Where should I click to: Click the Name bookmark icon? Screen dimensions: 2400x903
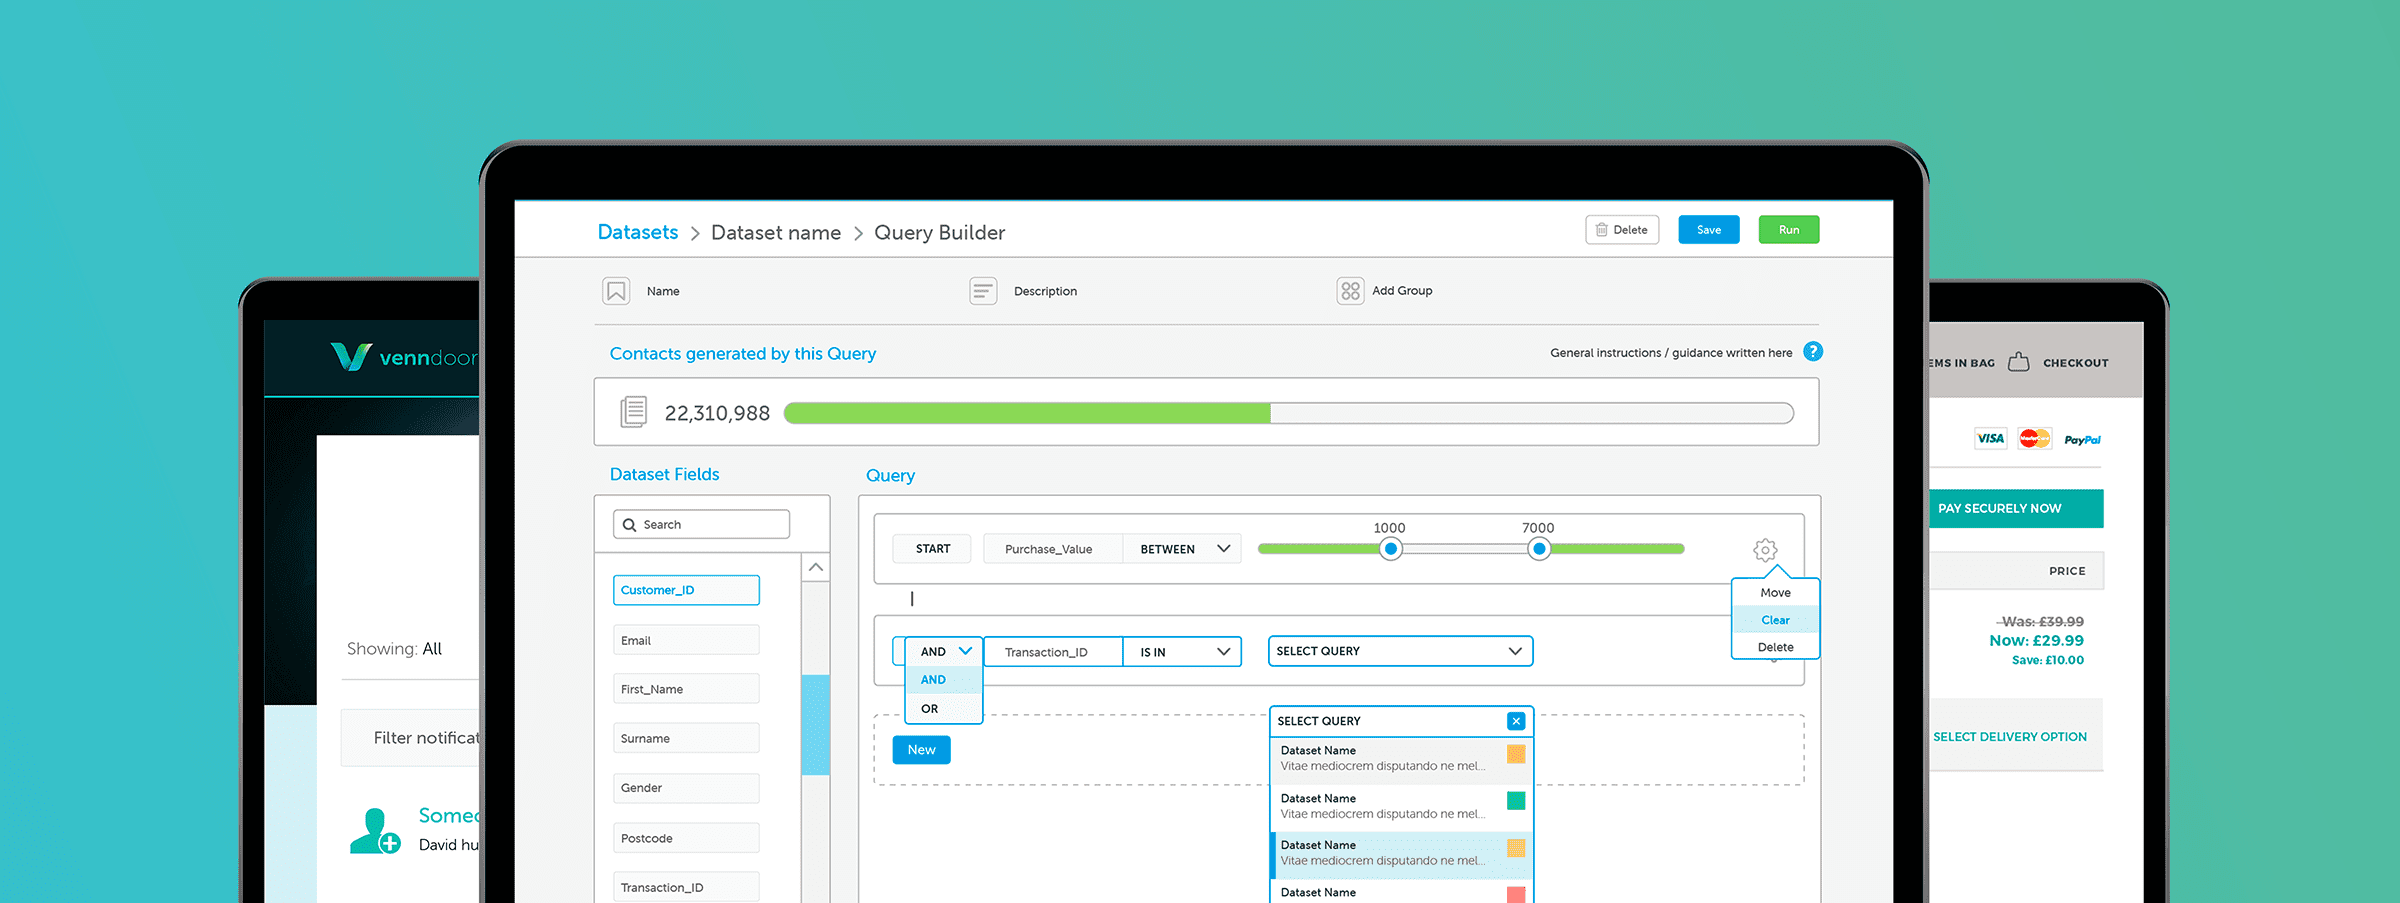coord(616,291)
